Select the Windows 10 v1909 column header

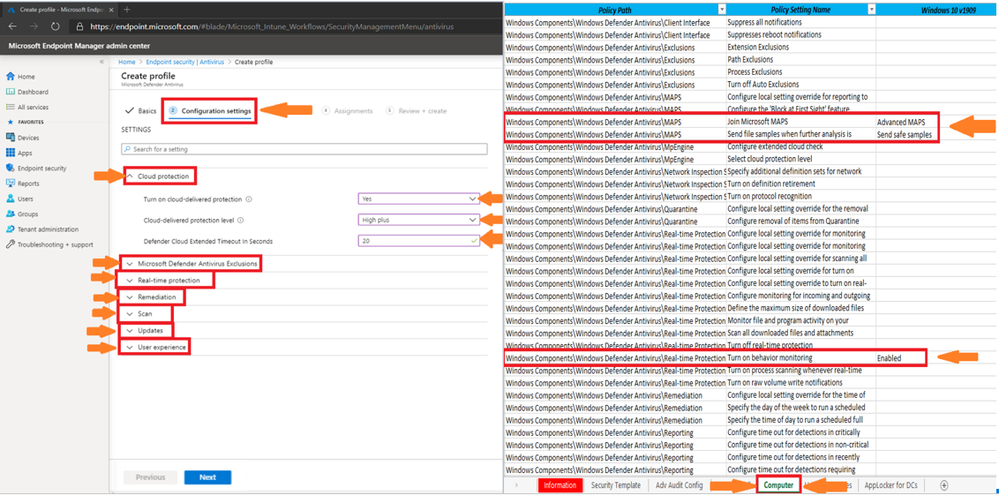click(x=937, y=10)
